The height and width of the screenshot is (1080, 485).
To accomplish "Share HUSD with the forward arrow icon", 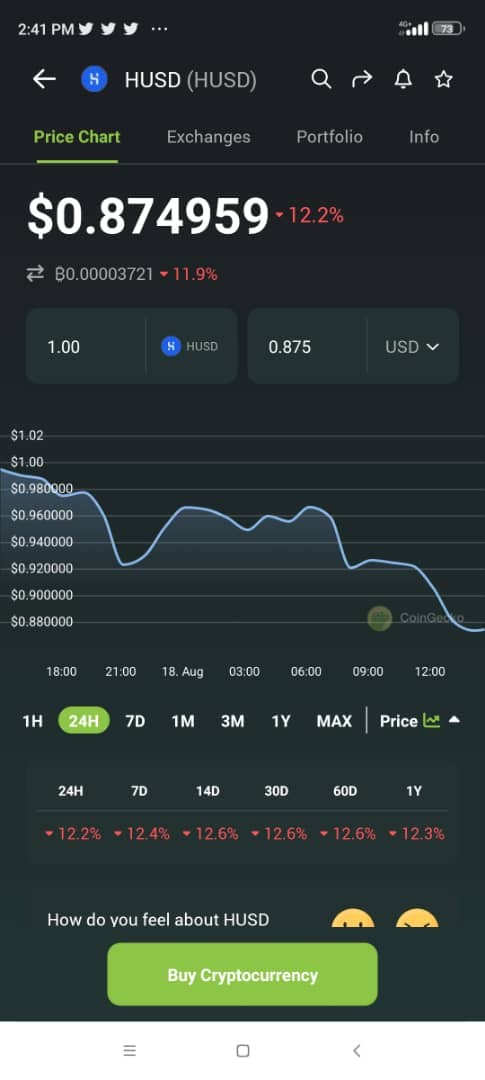I will coord(362,80).
